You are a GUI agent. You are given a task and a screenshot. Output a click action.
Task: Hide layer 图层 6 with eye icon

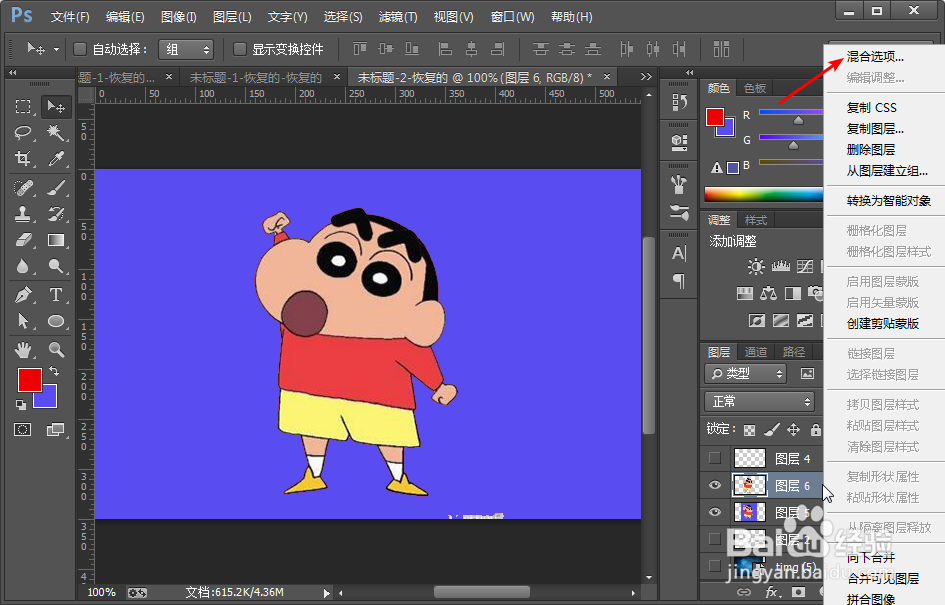tap(715, 485)
